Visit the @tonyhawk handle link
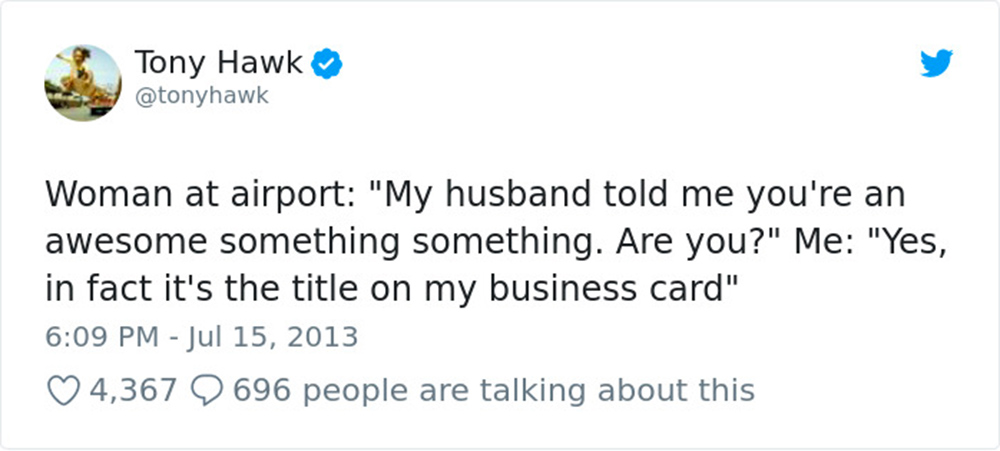The height and width of the screenshot is (451, 1000). 202,96
